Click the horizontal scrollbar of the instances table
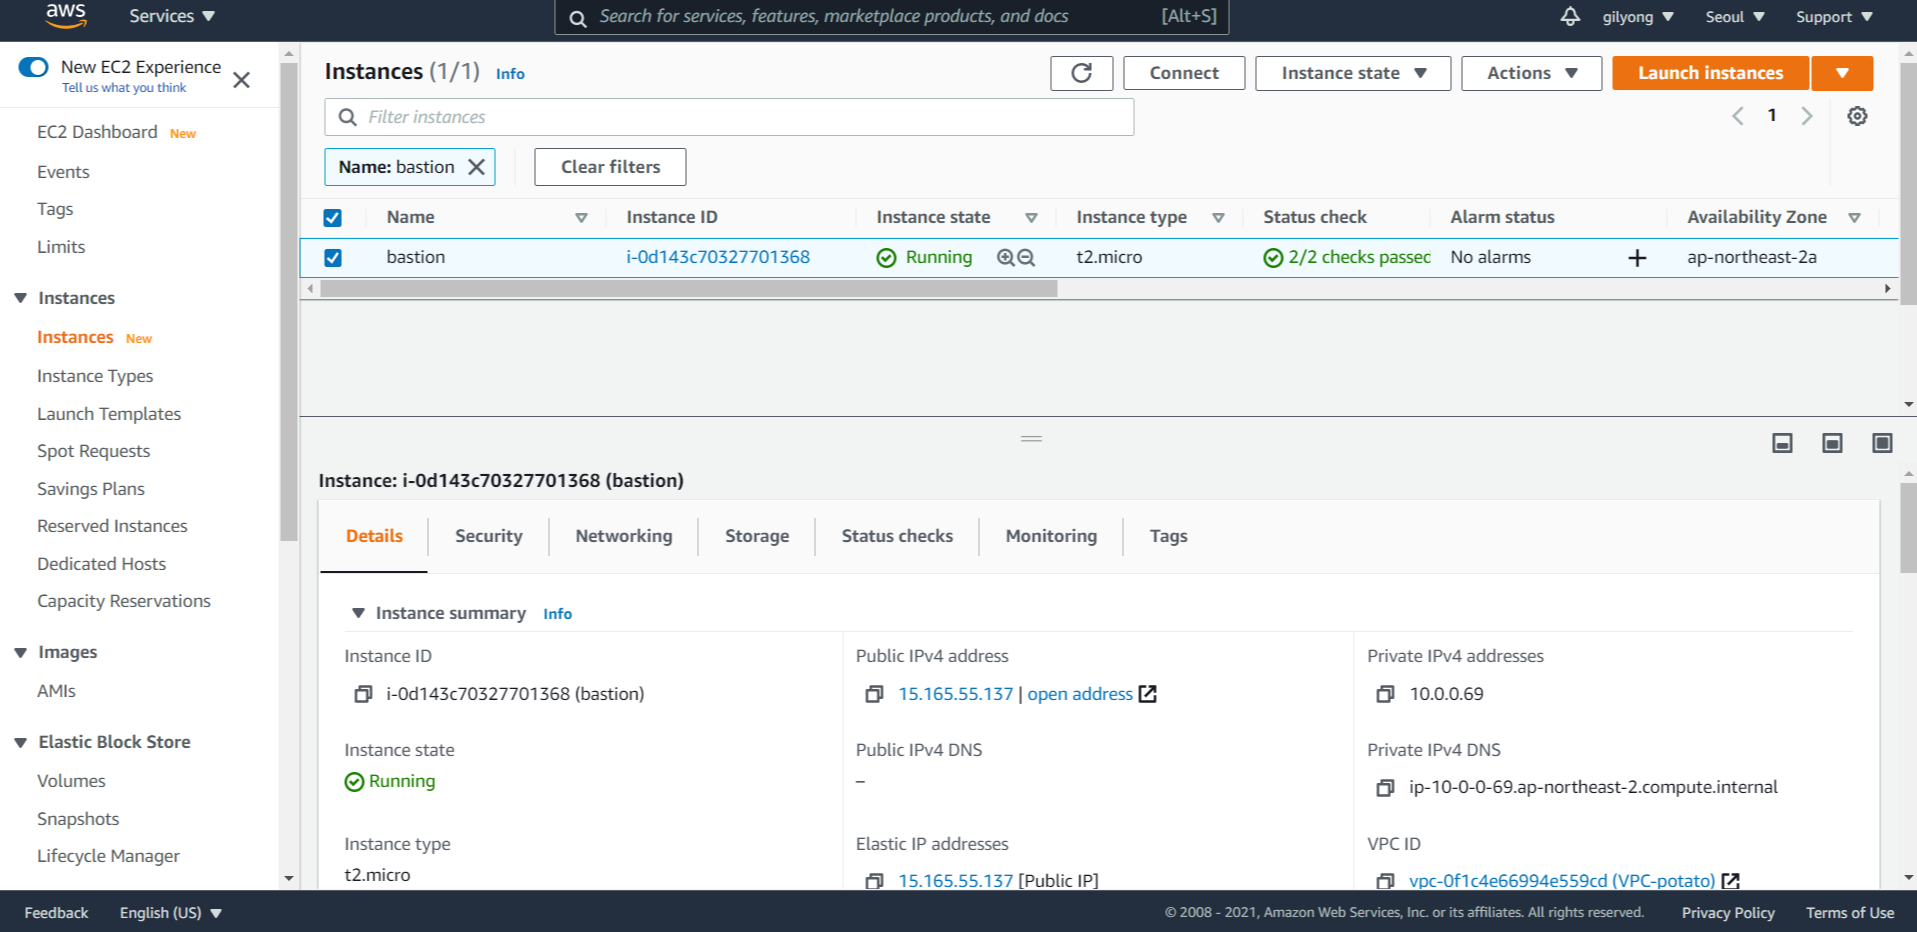 point(688,289)
